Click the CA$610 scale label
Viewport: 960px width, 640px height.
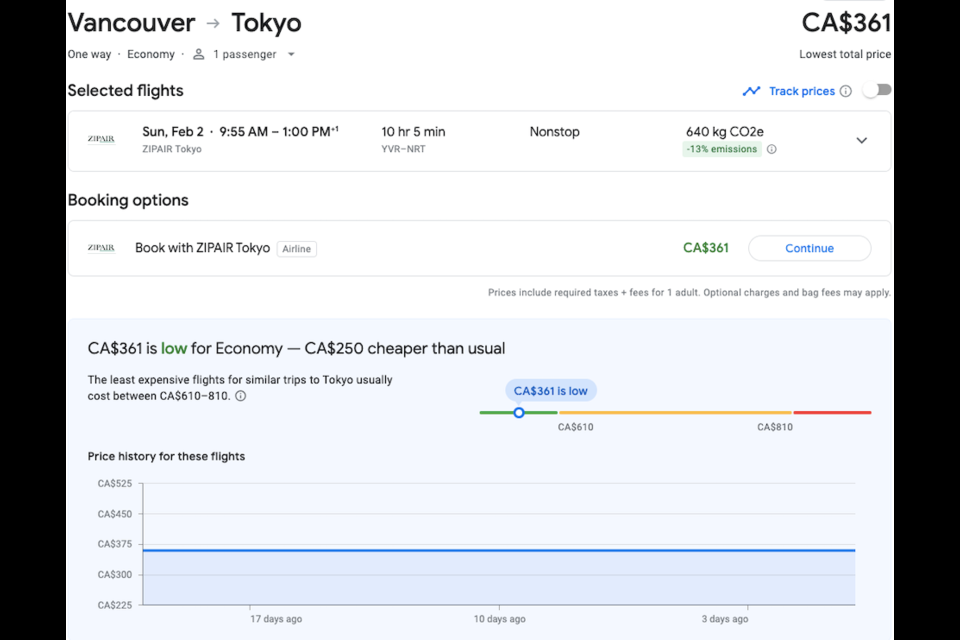click(x=576, y=427)
